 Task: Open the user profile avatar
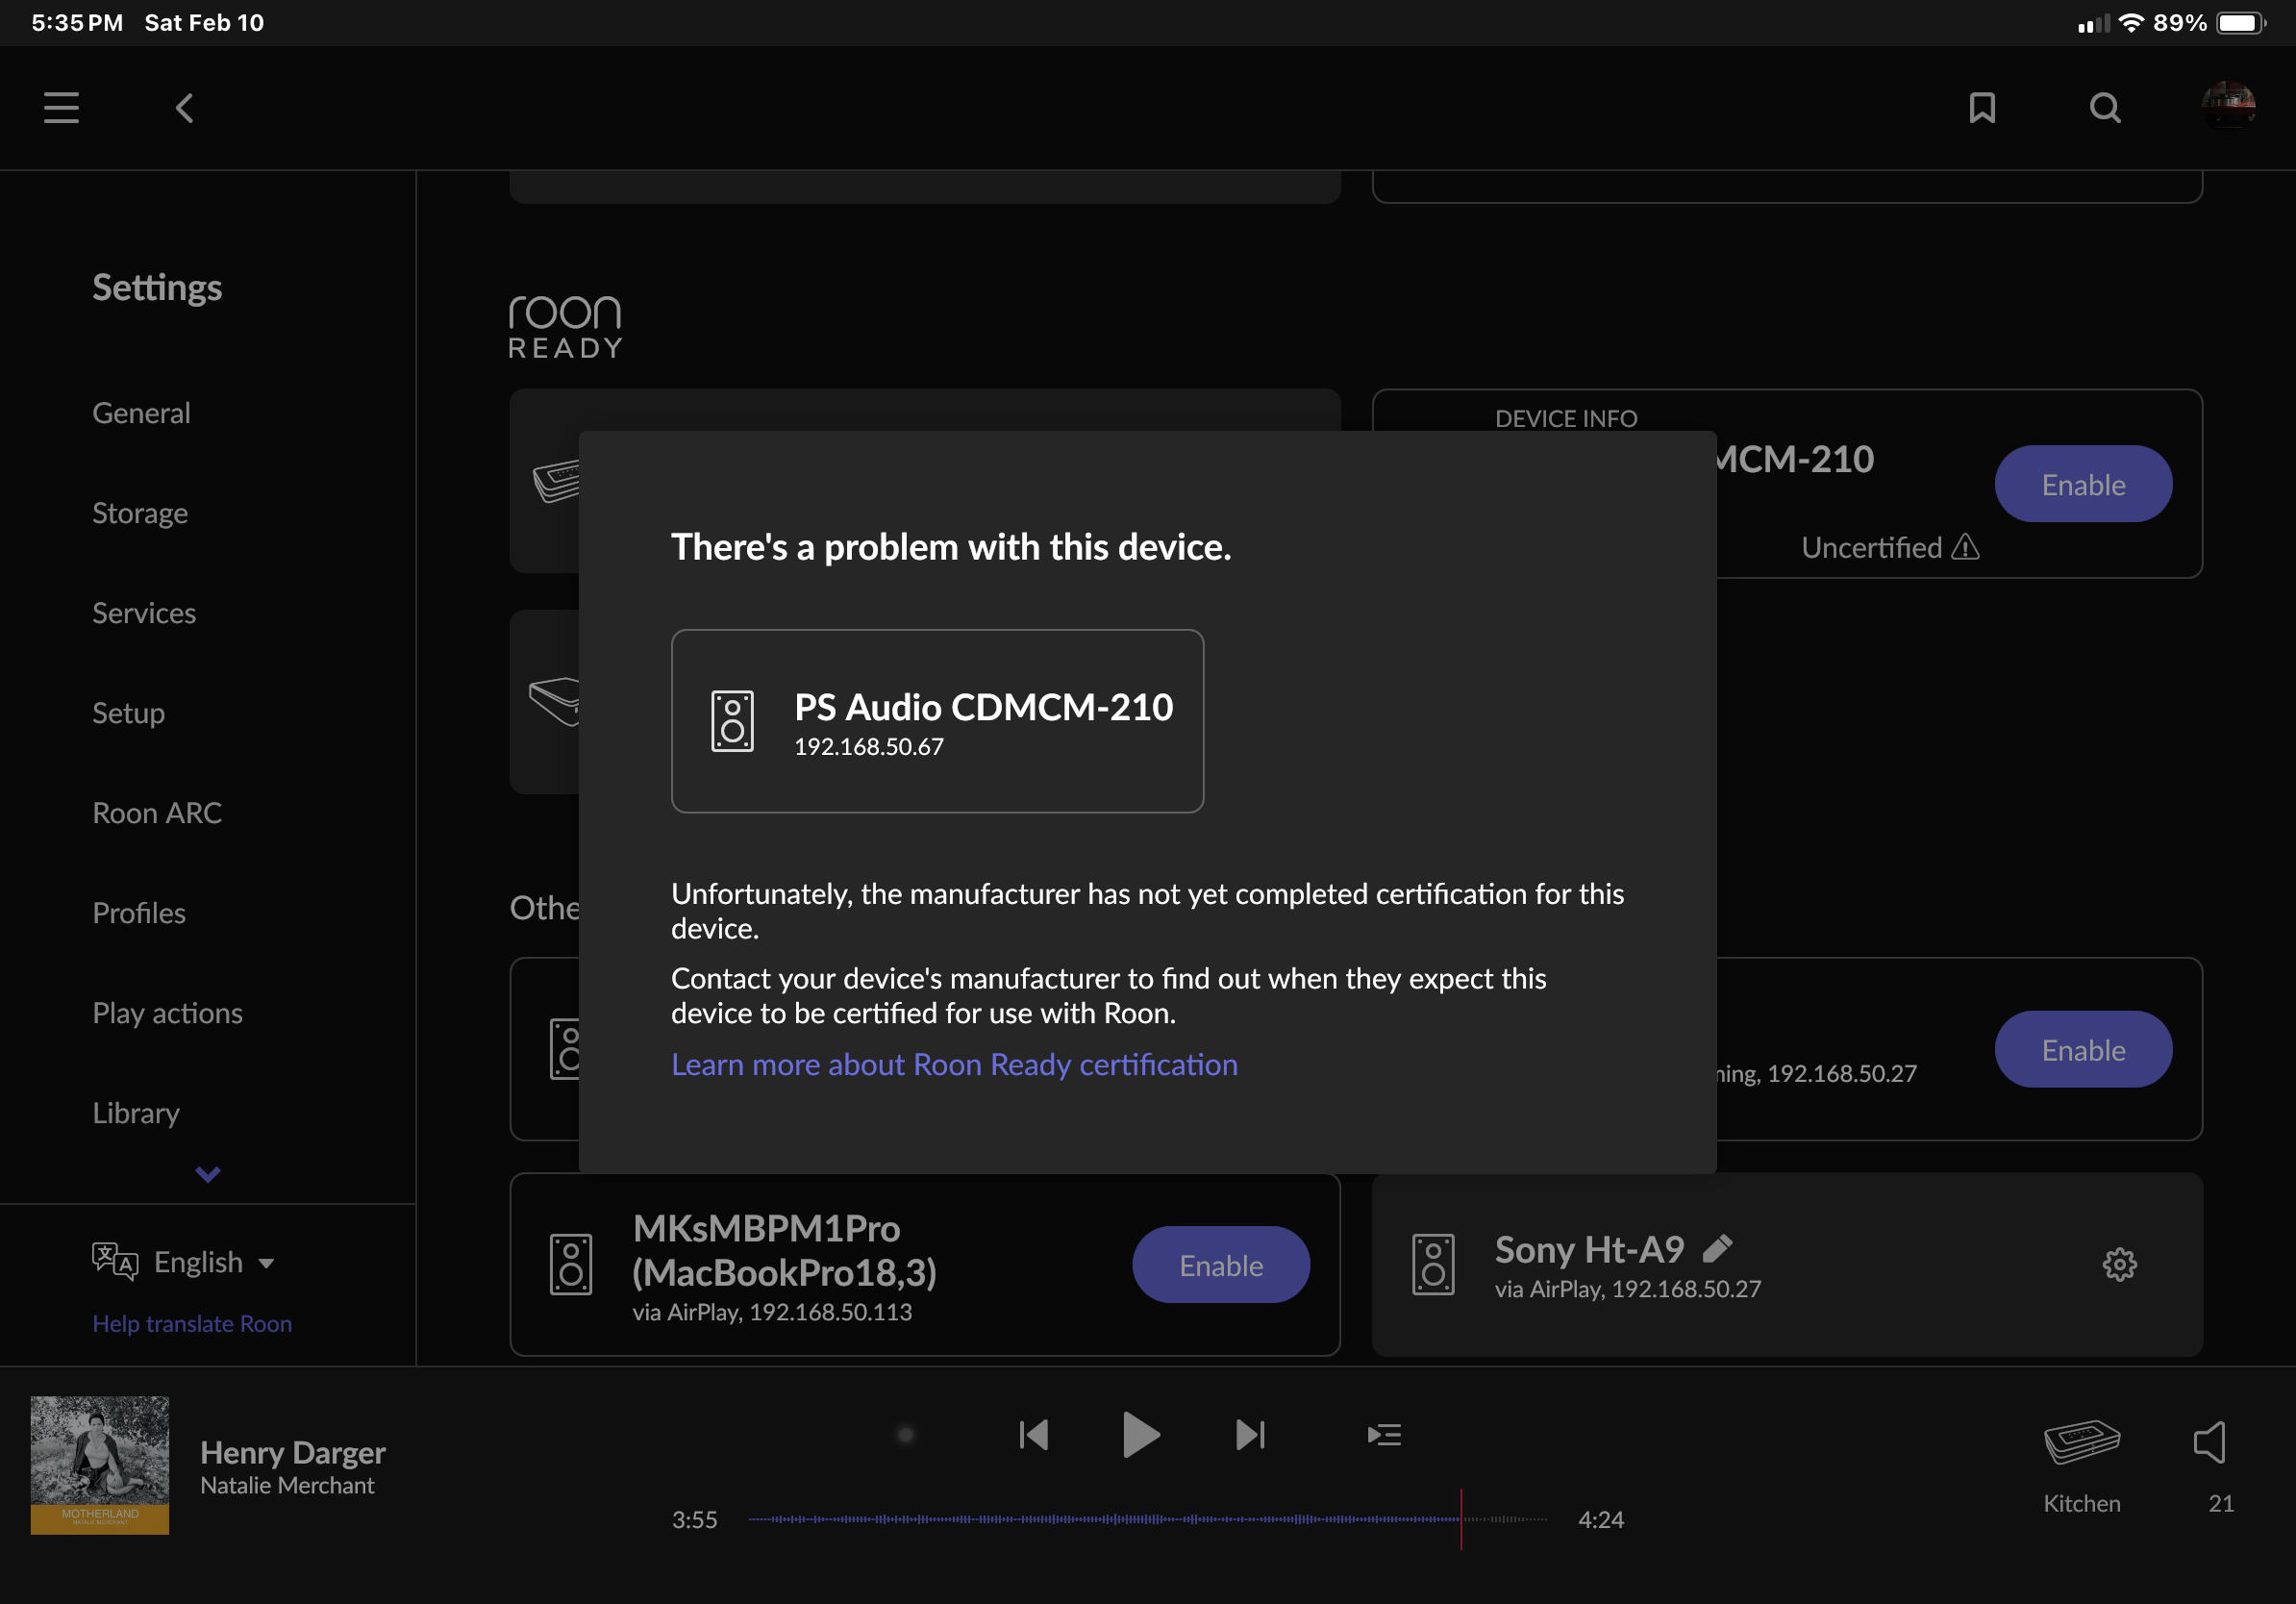2228,106
